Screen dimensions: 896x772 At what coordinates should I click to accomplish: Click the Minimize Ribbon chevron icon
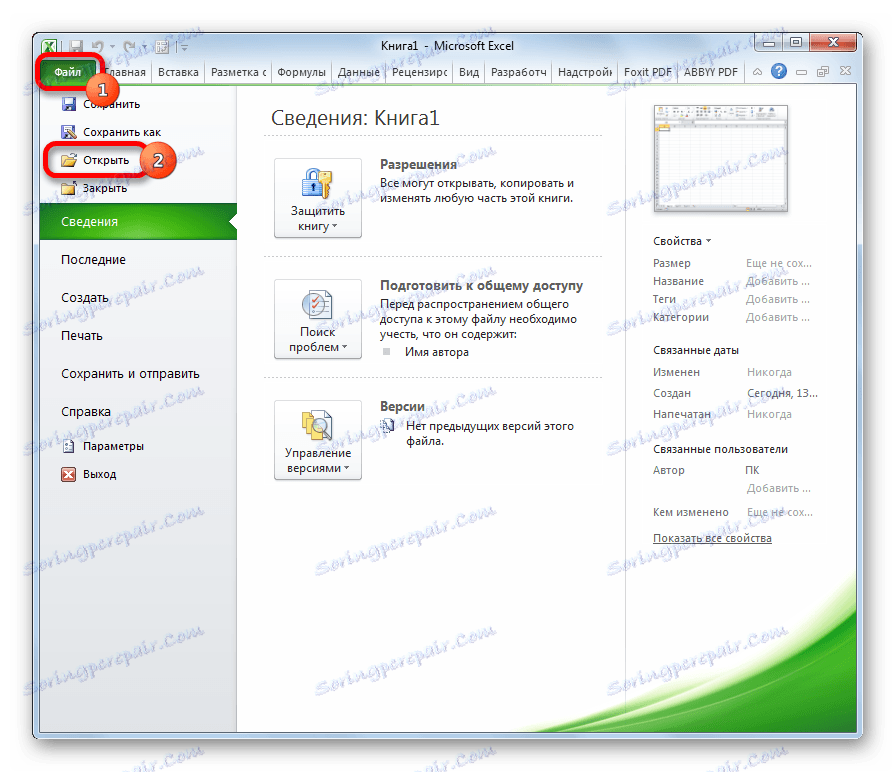coord(758,71)
